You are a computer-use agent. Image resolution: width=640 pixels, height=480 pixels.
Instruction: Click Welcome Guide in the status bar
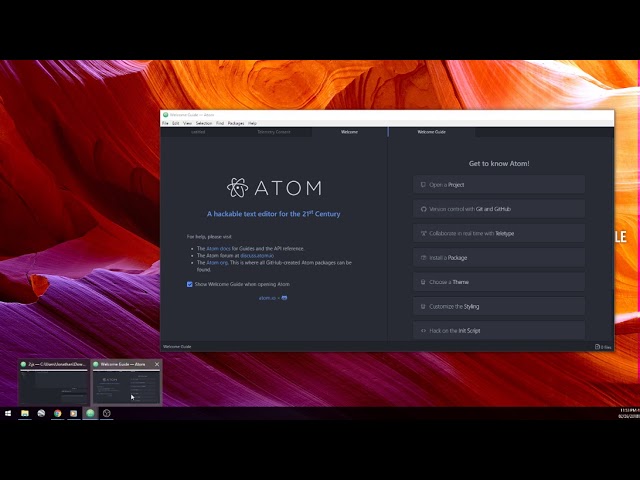(x=177, y=347)
